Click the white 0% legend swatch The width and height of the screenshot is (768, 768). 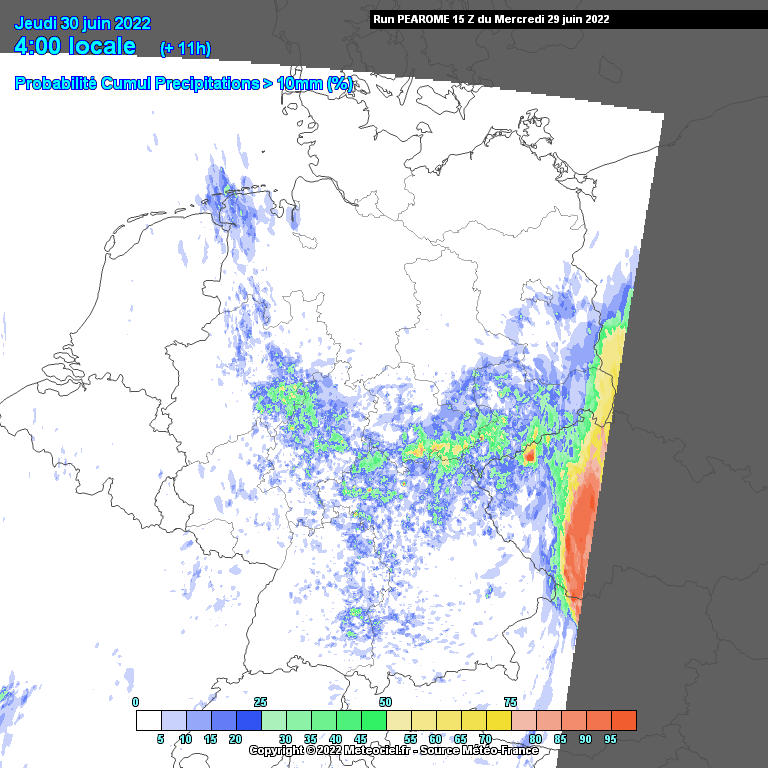148,720
